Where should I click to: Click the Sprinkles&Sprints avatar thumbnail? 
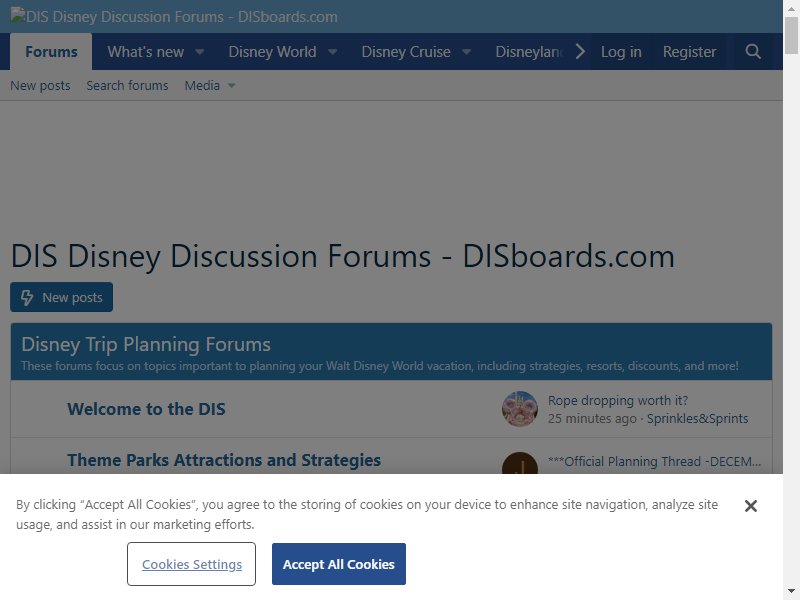[519, 409]
